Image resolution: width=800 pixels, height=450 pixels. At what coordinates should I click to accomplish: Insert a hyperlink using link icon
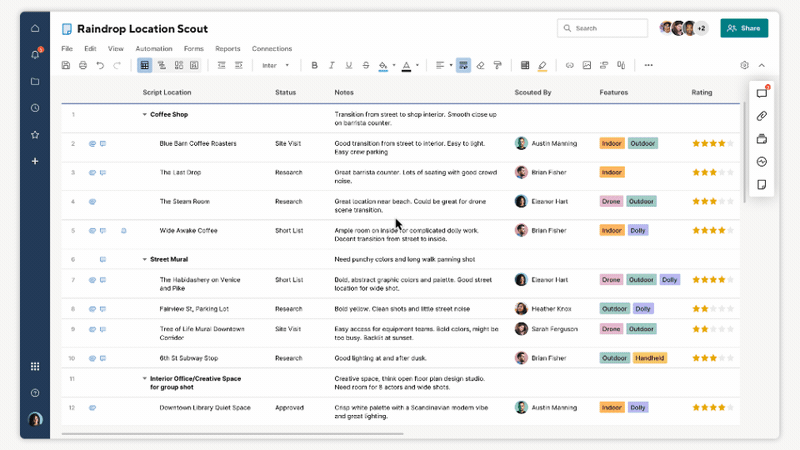[x=569, y=65]
